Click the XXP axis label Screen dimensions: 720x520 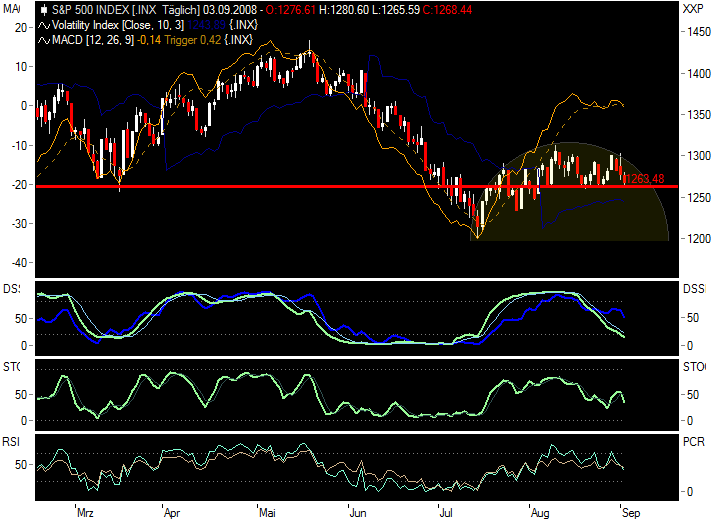[x=693, y=9]
